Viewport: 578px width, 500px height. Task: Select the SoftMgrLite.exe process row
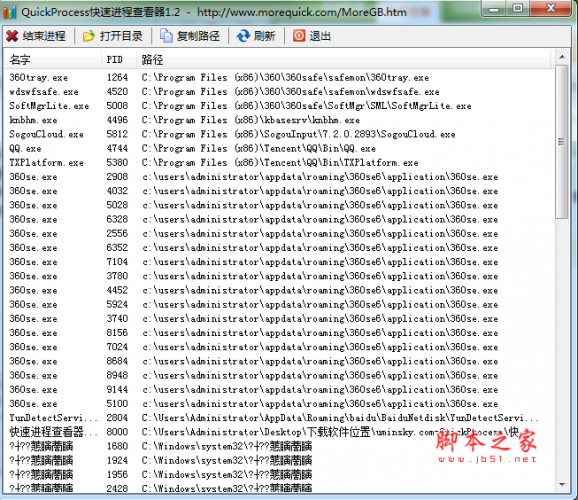point(279,106)
